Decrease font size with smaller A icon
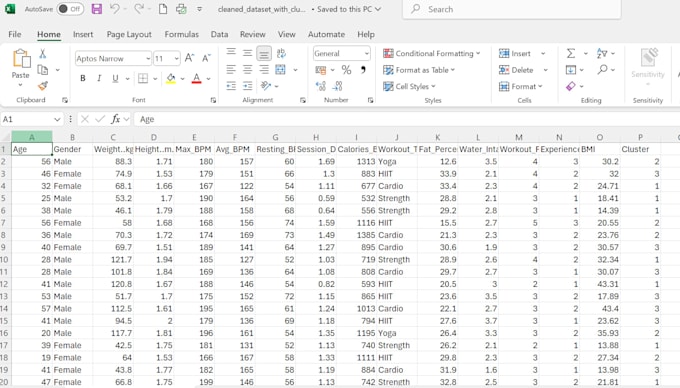The width and height of the screenshot is (680, 388). [x=206, y=58]
